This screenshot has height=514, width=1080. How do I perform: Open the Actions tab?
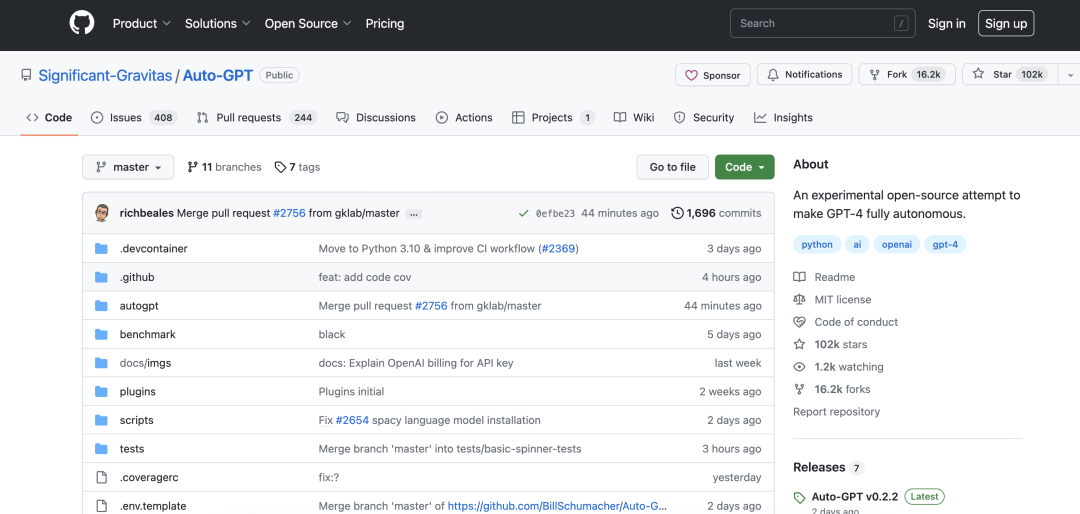pyautogui.click(x=464, y=118)
